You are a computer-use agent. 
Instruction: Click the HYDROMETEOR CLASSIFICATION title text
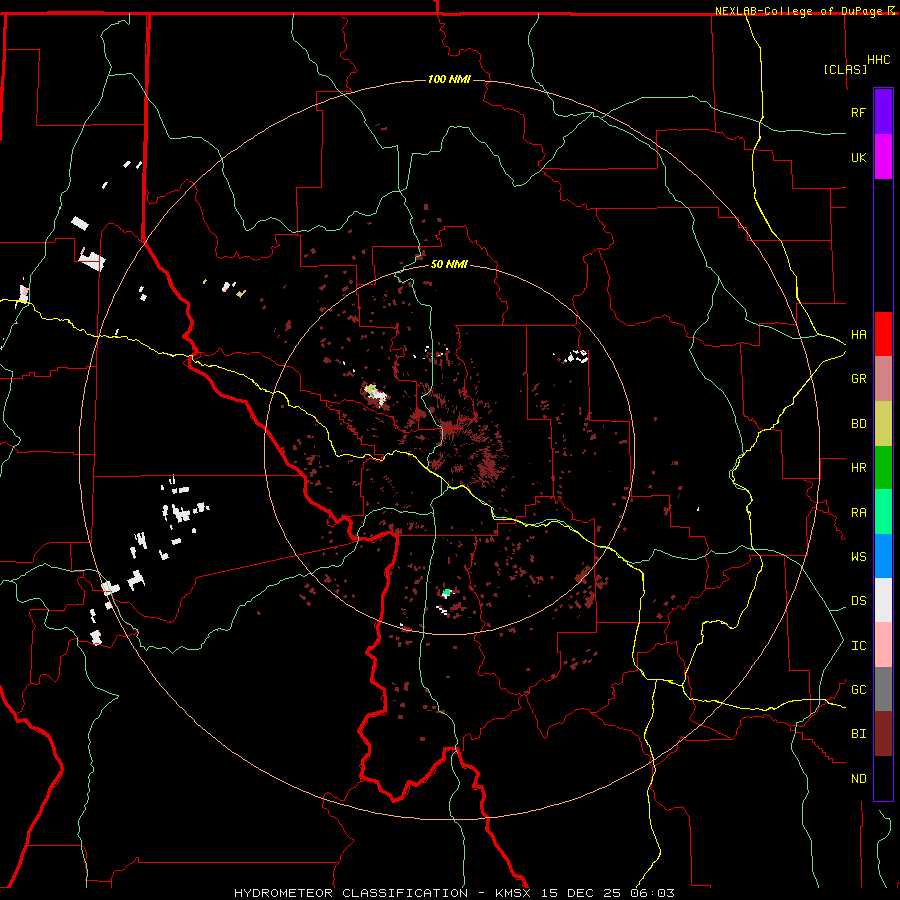point(351,893)
